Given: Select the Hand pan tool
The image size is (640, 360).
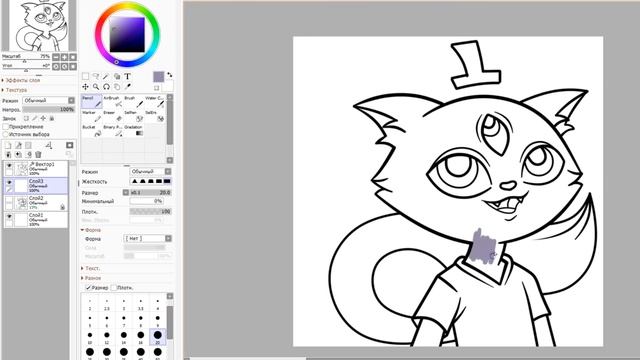Looking at the screenshot, I should 117,87.
